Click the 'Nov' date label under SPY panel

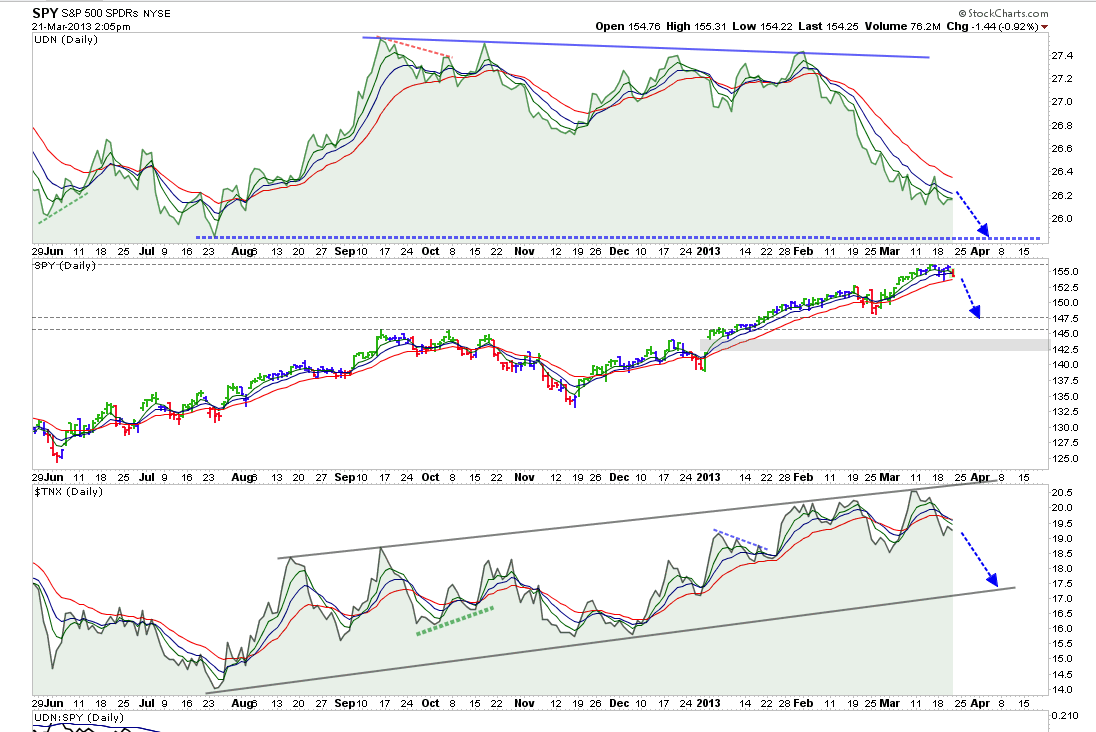524,477
